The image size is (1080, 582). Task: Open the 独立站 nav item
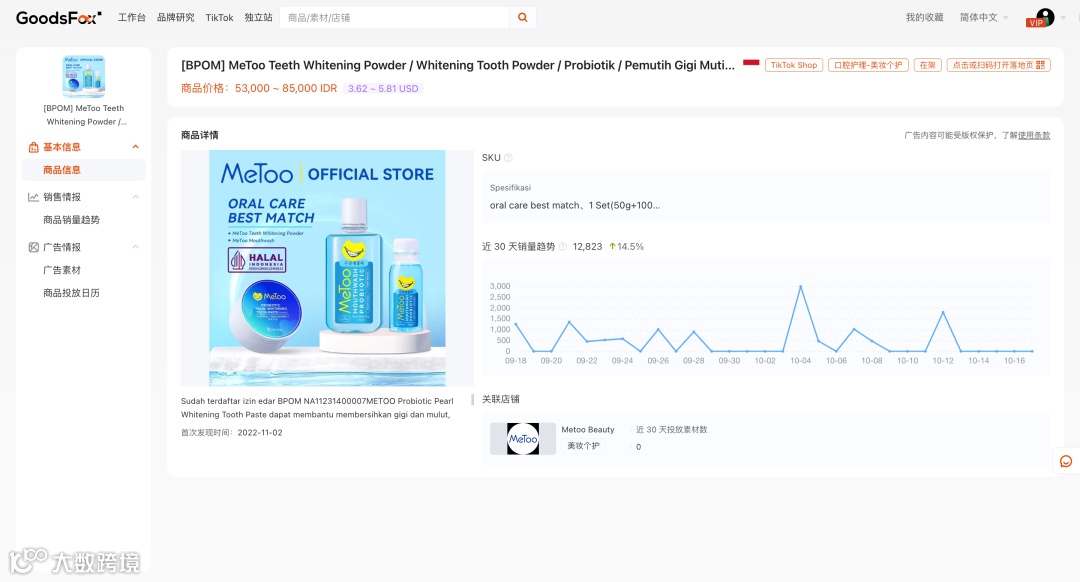pyautogui.click(x=258, y=17)
